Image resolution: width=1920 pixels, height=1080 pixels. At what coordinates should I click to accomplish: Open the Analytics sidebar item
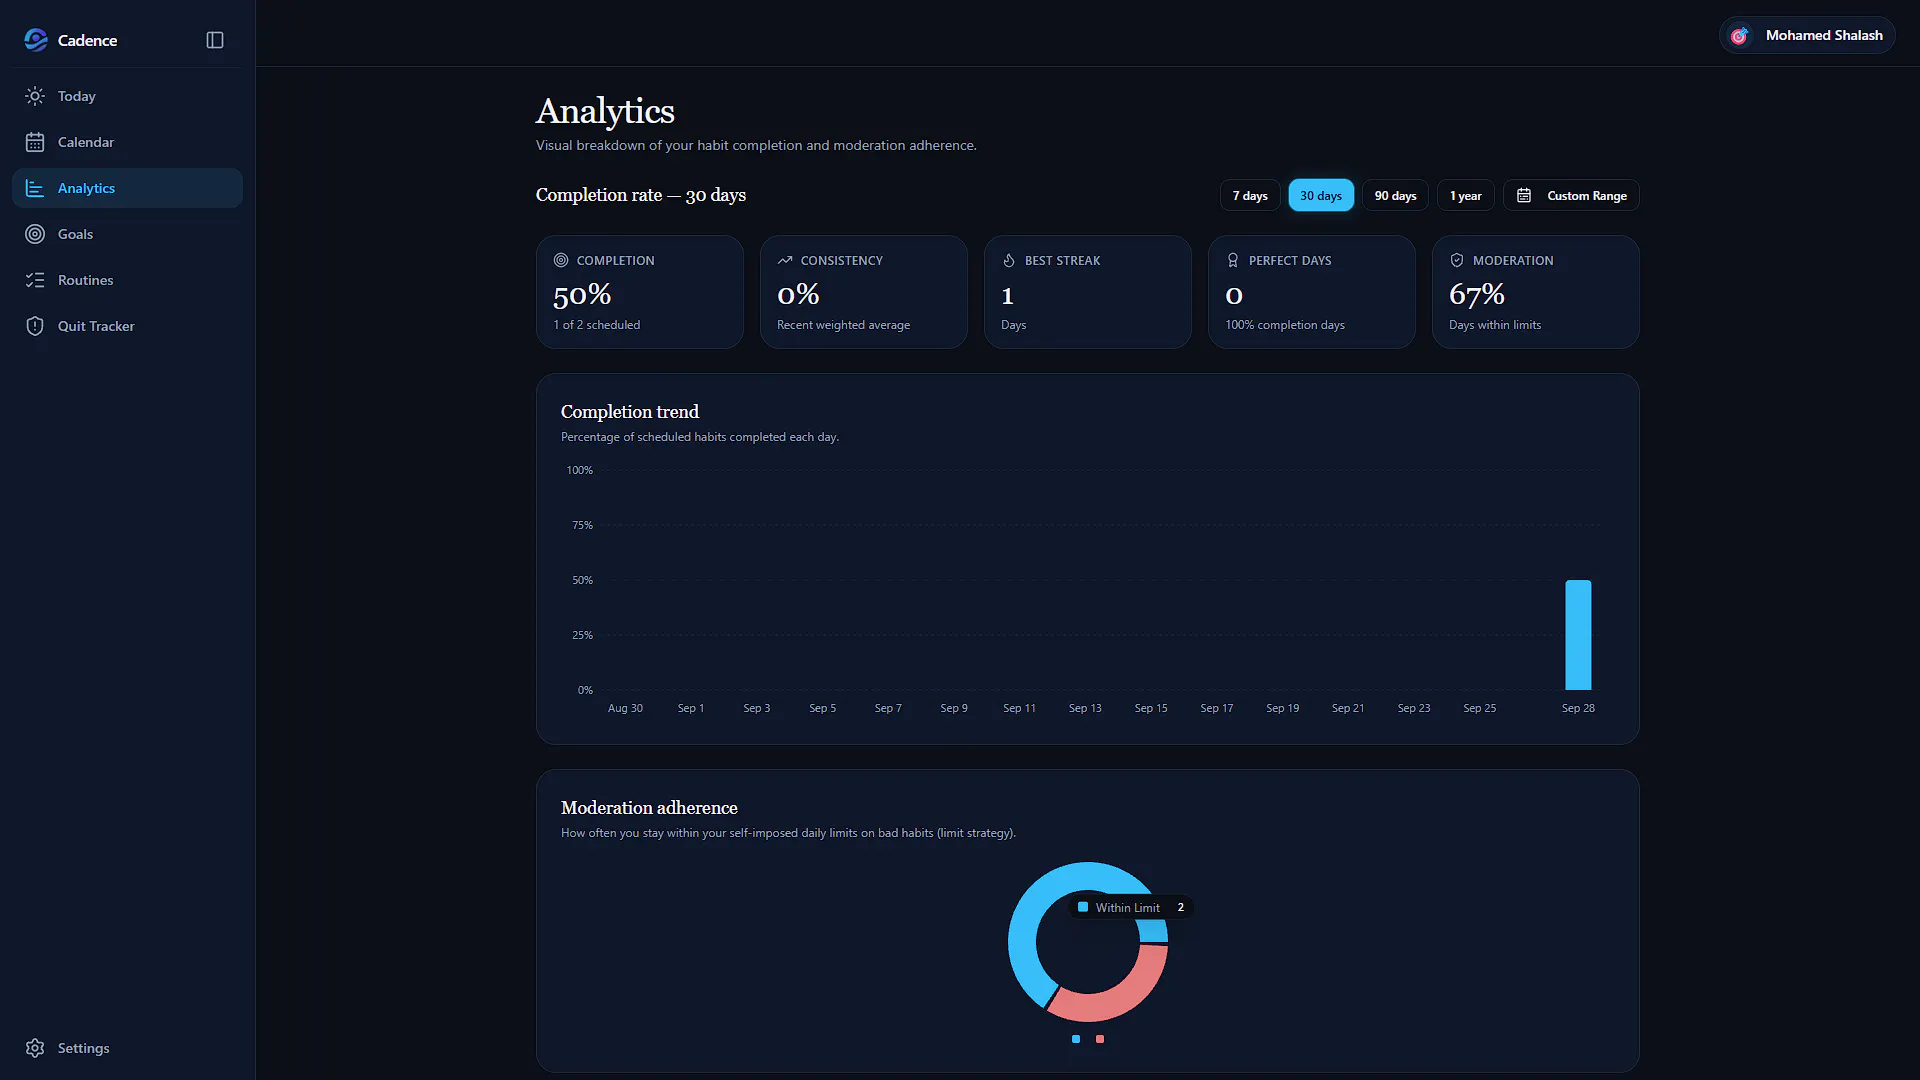127,188
